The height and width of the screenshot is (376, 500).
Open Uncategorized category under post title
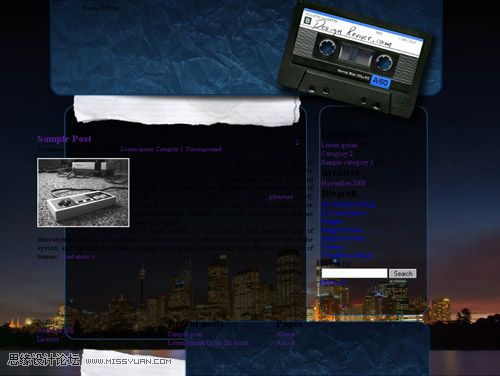coord(204,149)
